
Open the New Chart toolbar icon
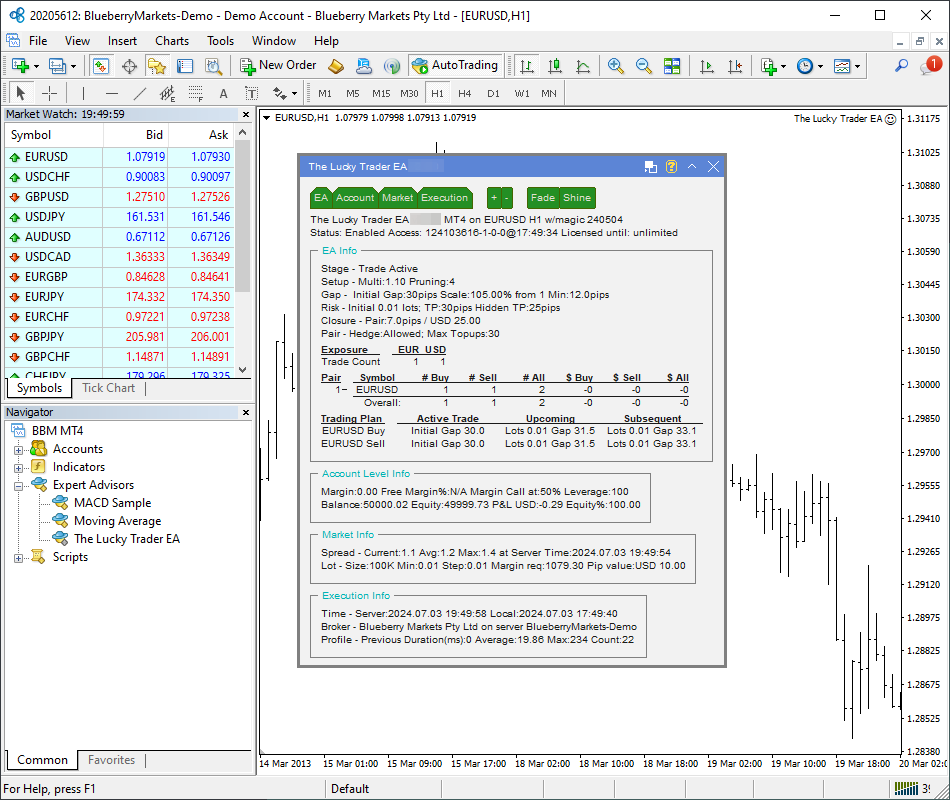tap(20, 65)
